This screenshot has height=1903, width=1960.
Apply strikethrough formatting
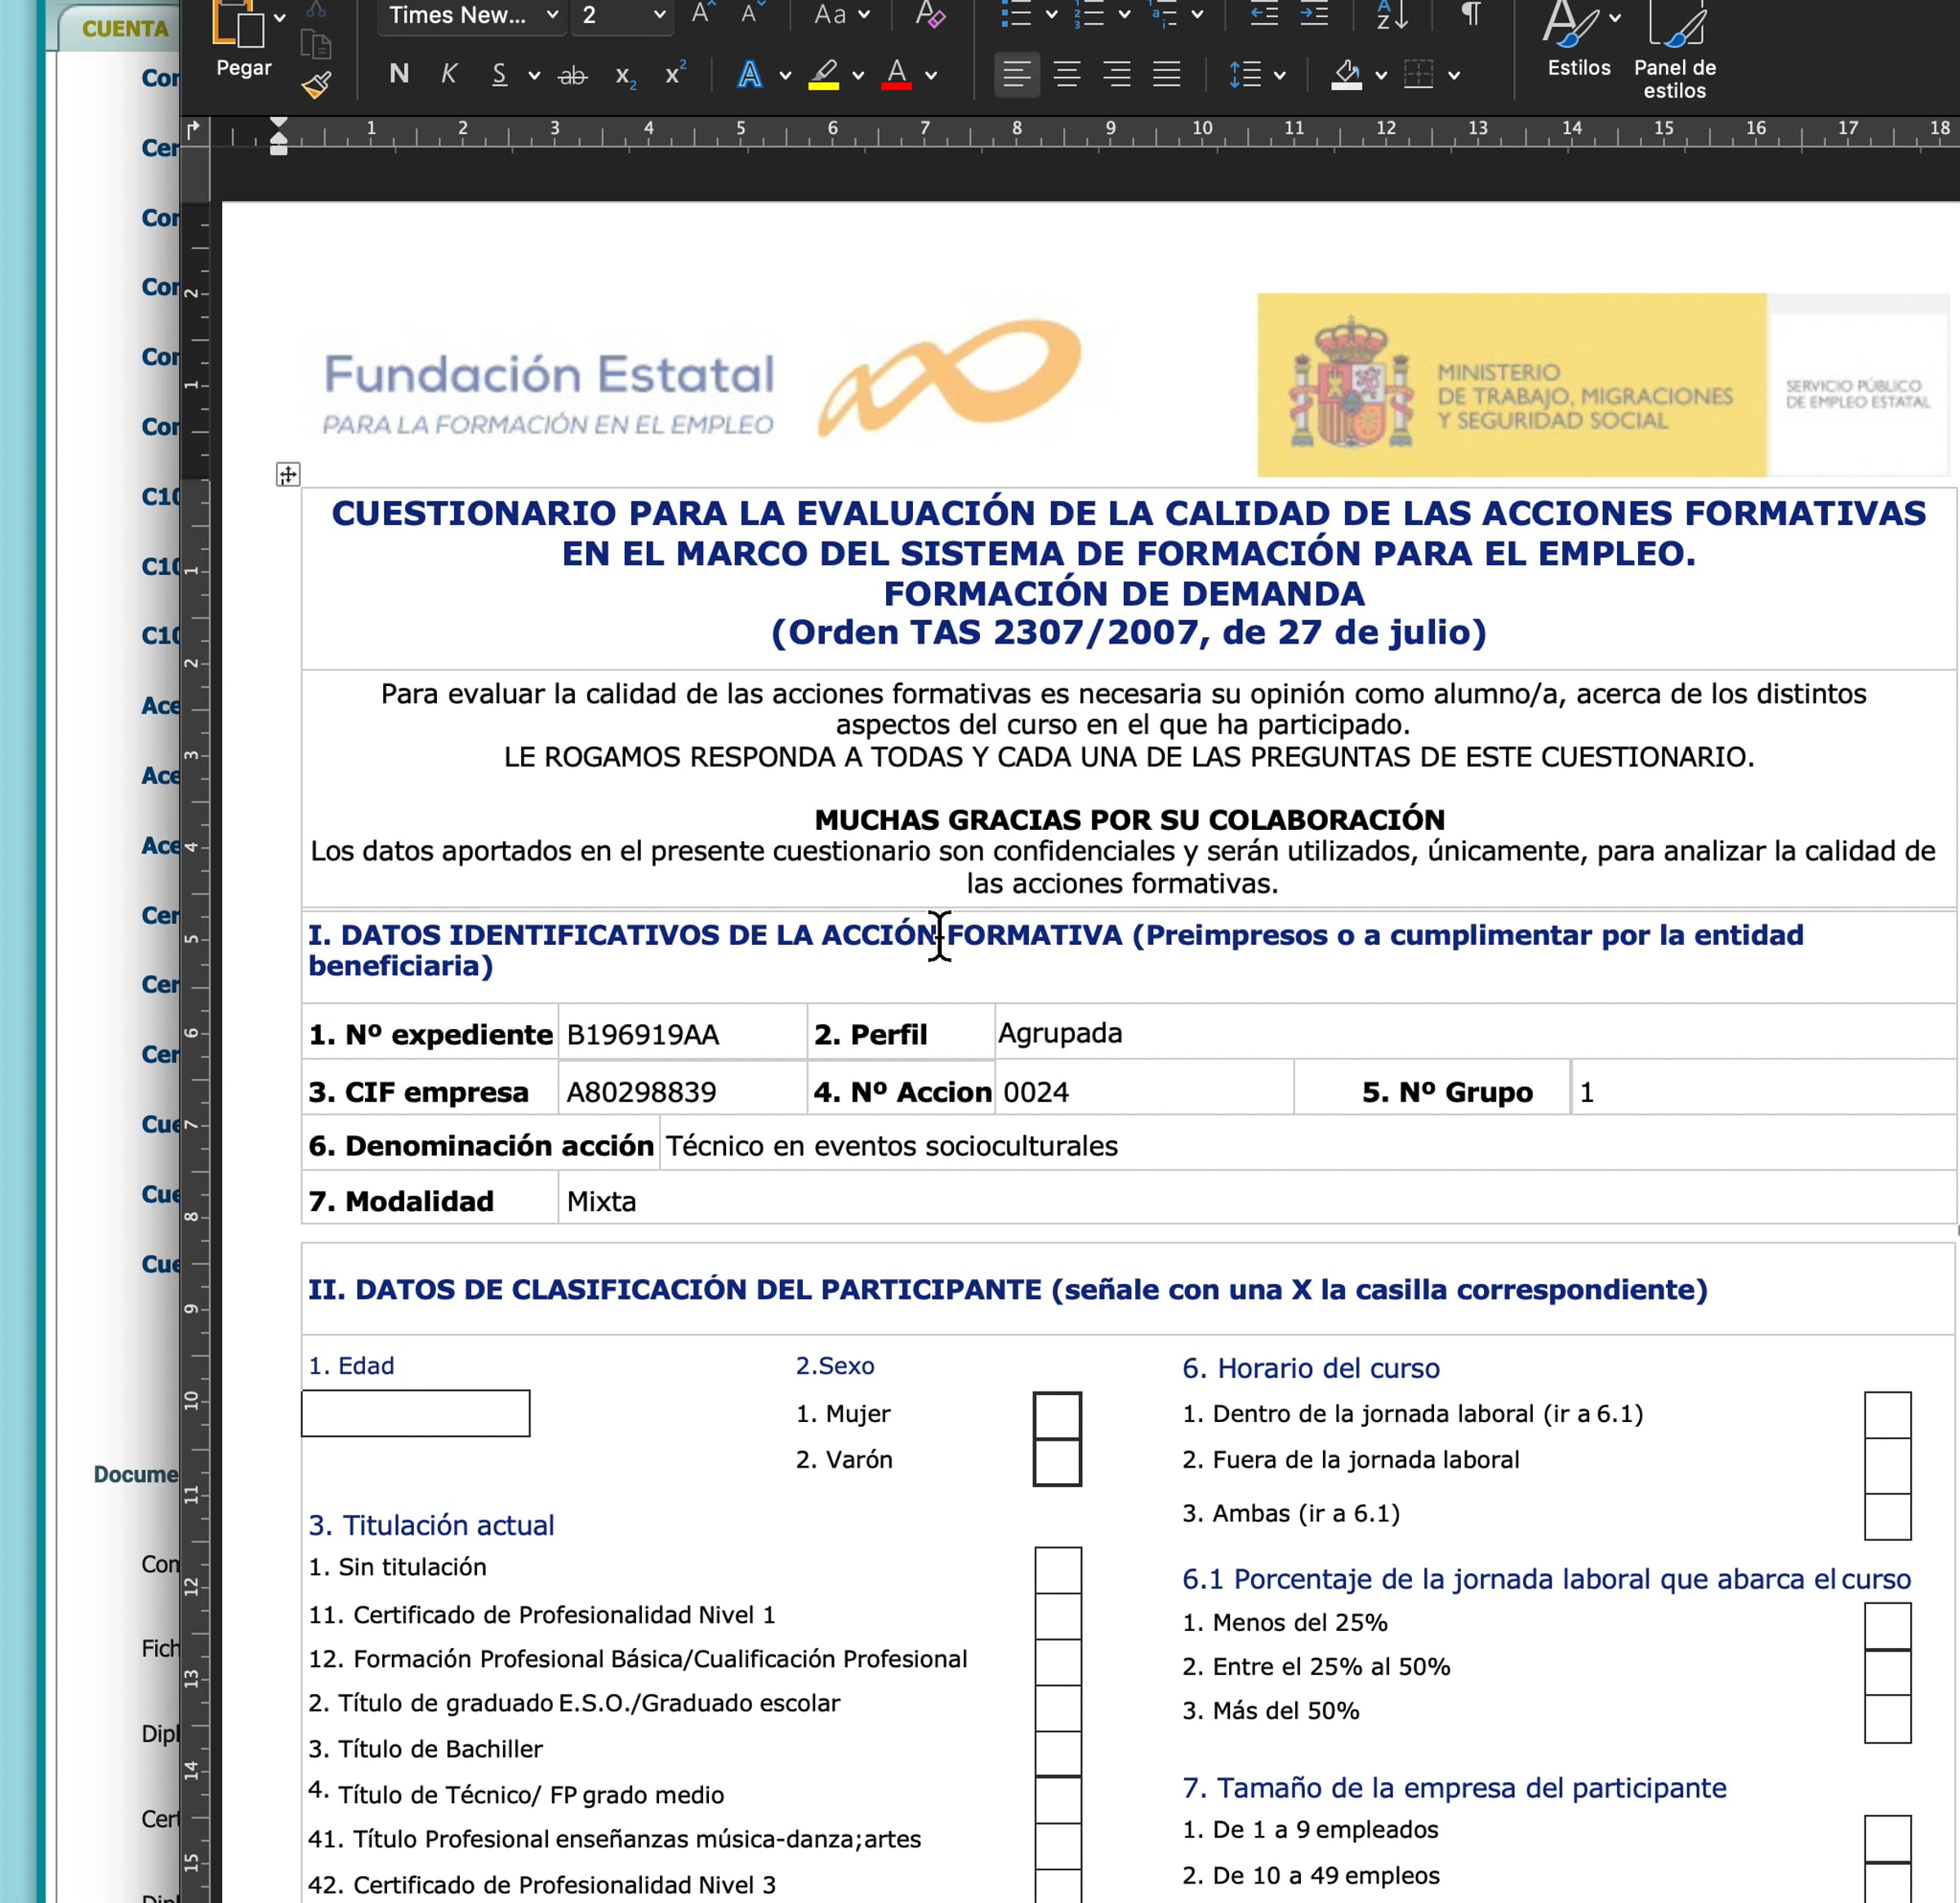pyautogui.click(x=572, y=75)
